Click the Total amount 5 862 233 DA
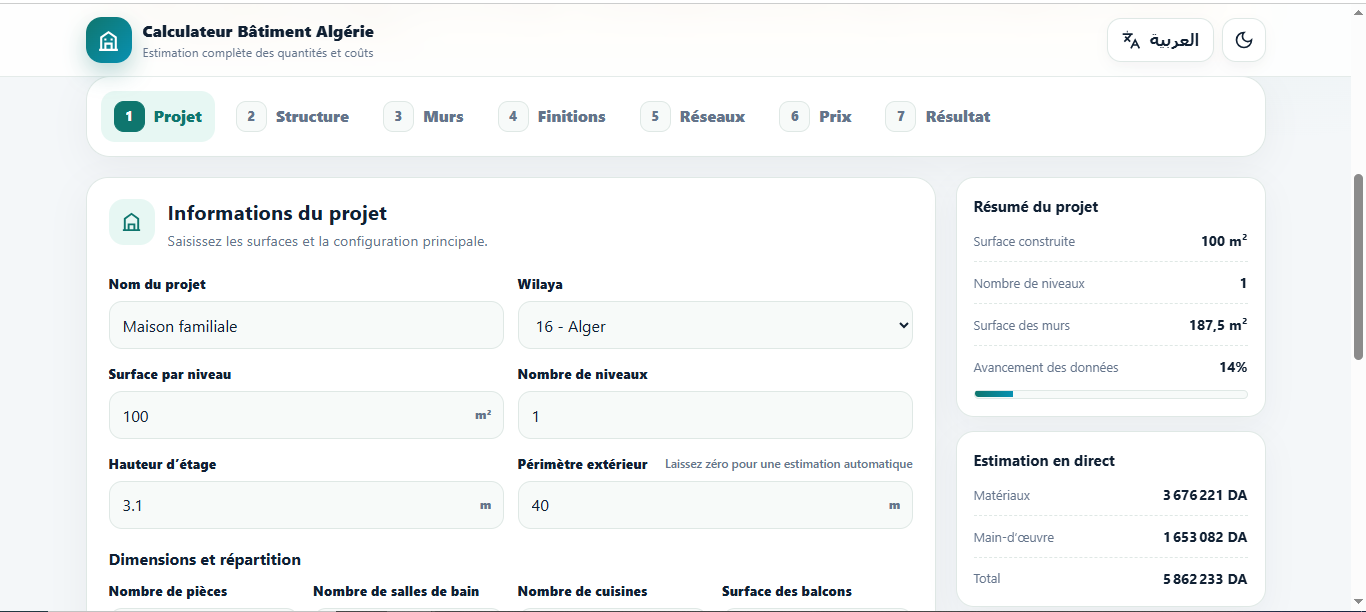 tap(1205, 579)
